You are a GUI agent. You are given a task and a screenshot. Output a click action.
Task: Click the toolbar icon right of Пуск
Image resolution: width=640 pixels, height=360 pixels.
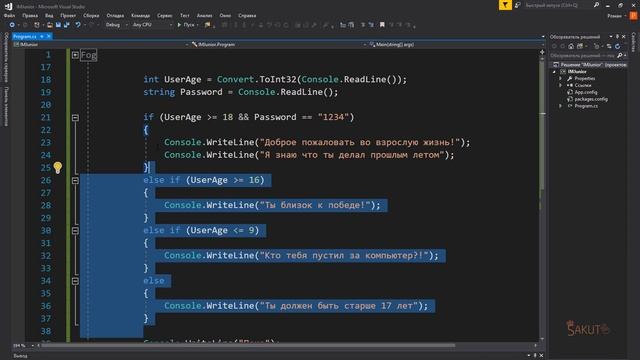coord(207,25)
